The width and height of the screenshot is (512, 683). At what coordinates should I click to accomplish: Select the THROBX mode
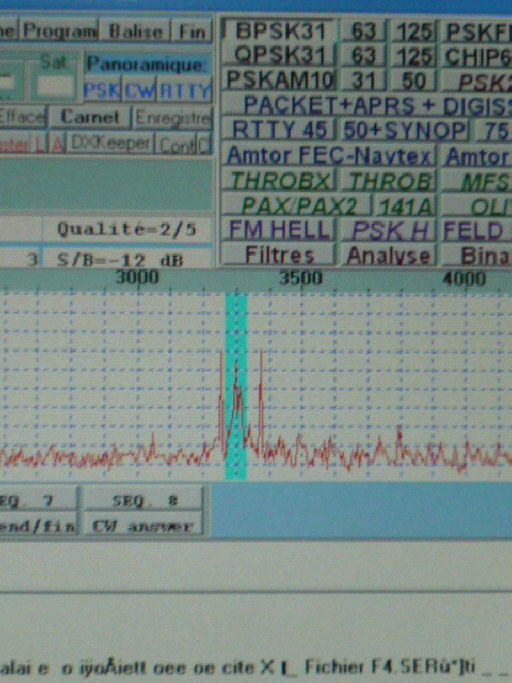[x=279, y=180]
